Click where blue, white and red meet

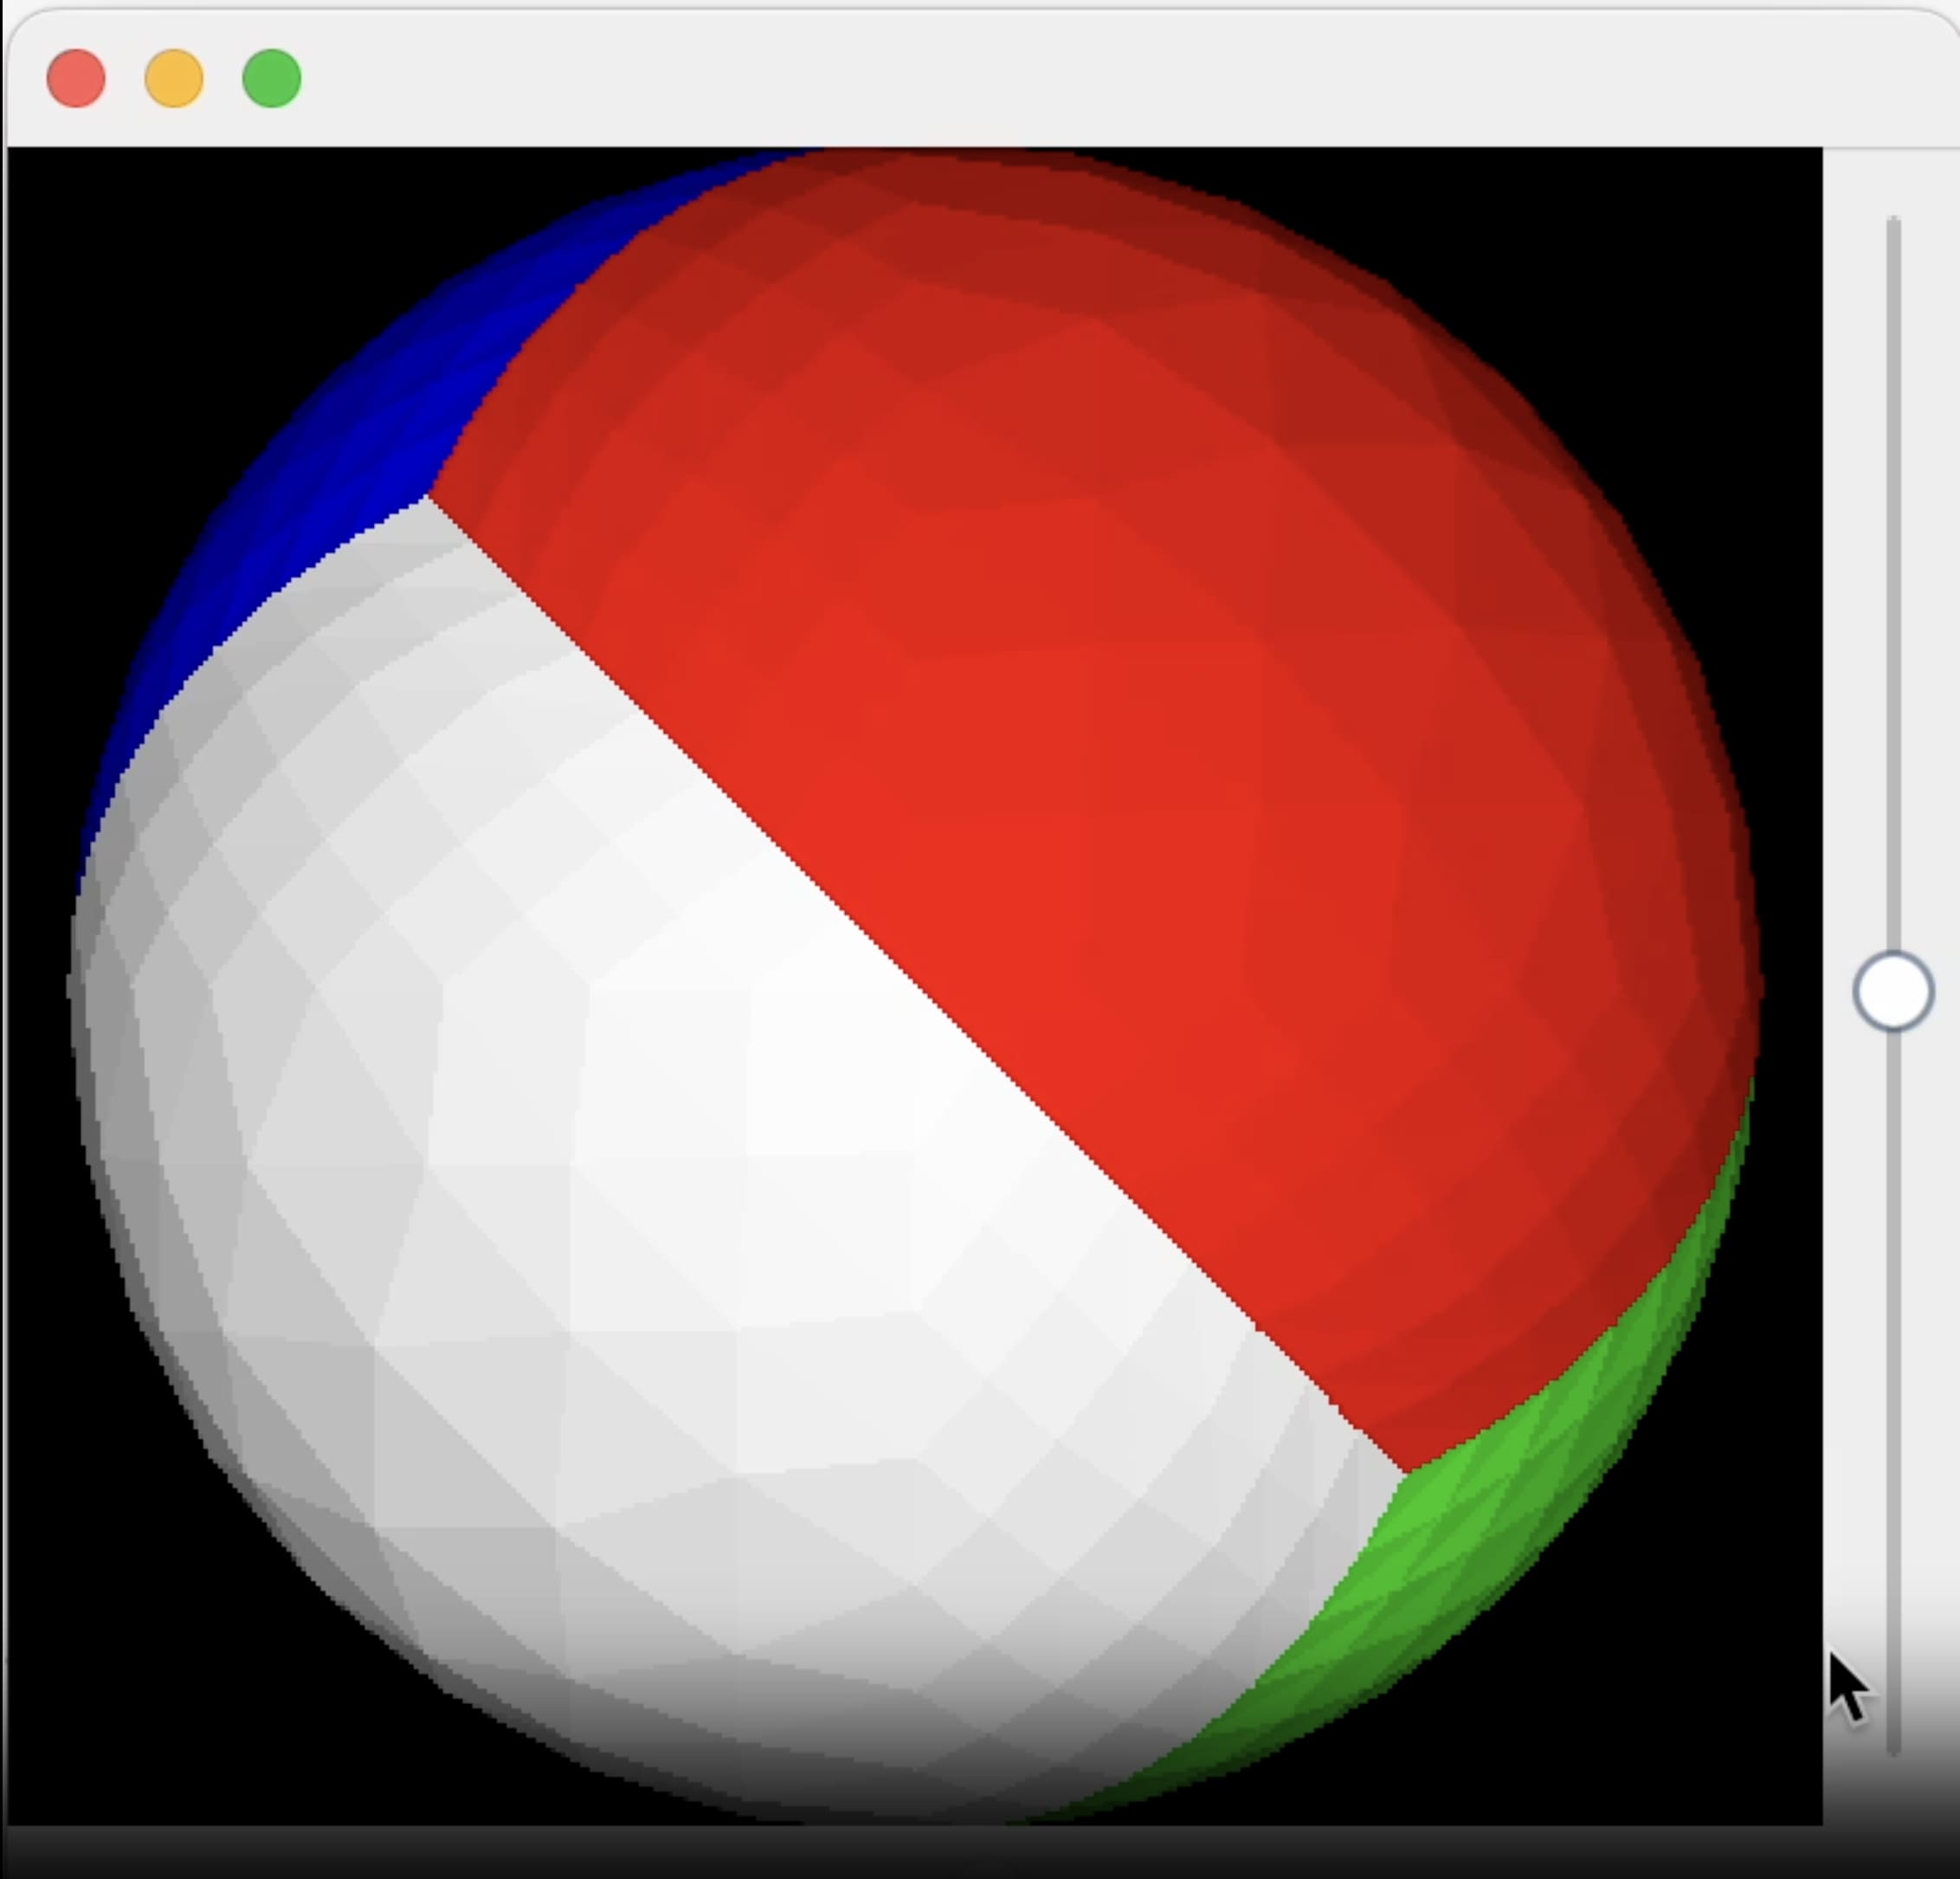coord(427,497)
